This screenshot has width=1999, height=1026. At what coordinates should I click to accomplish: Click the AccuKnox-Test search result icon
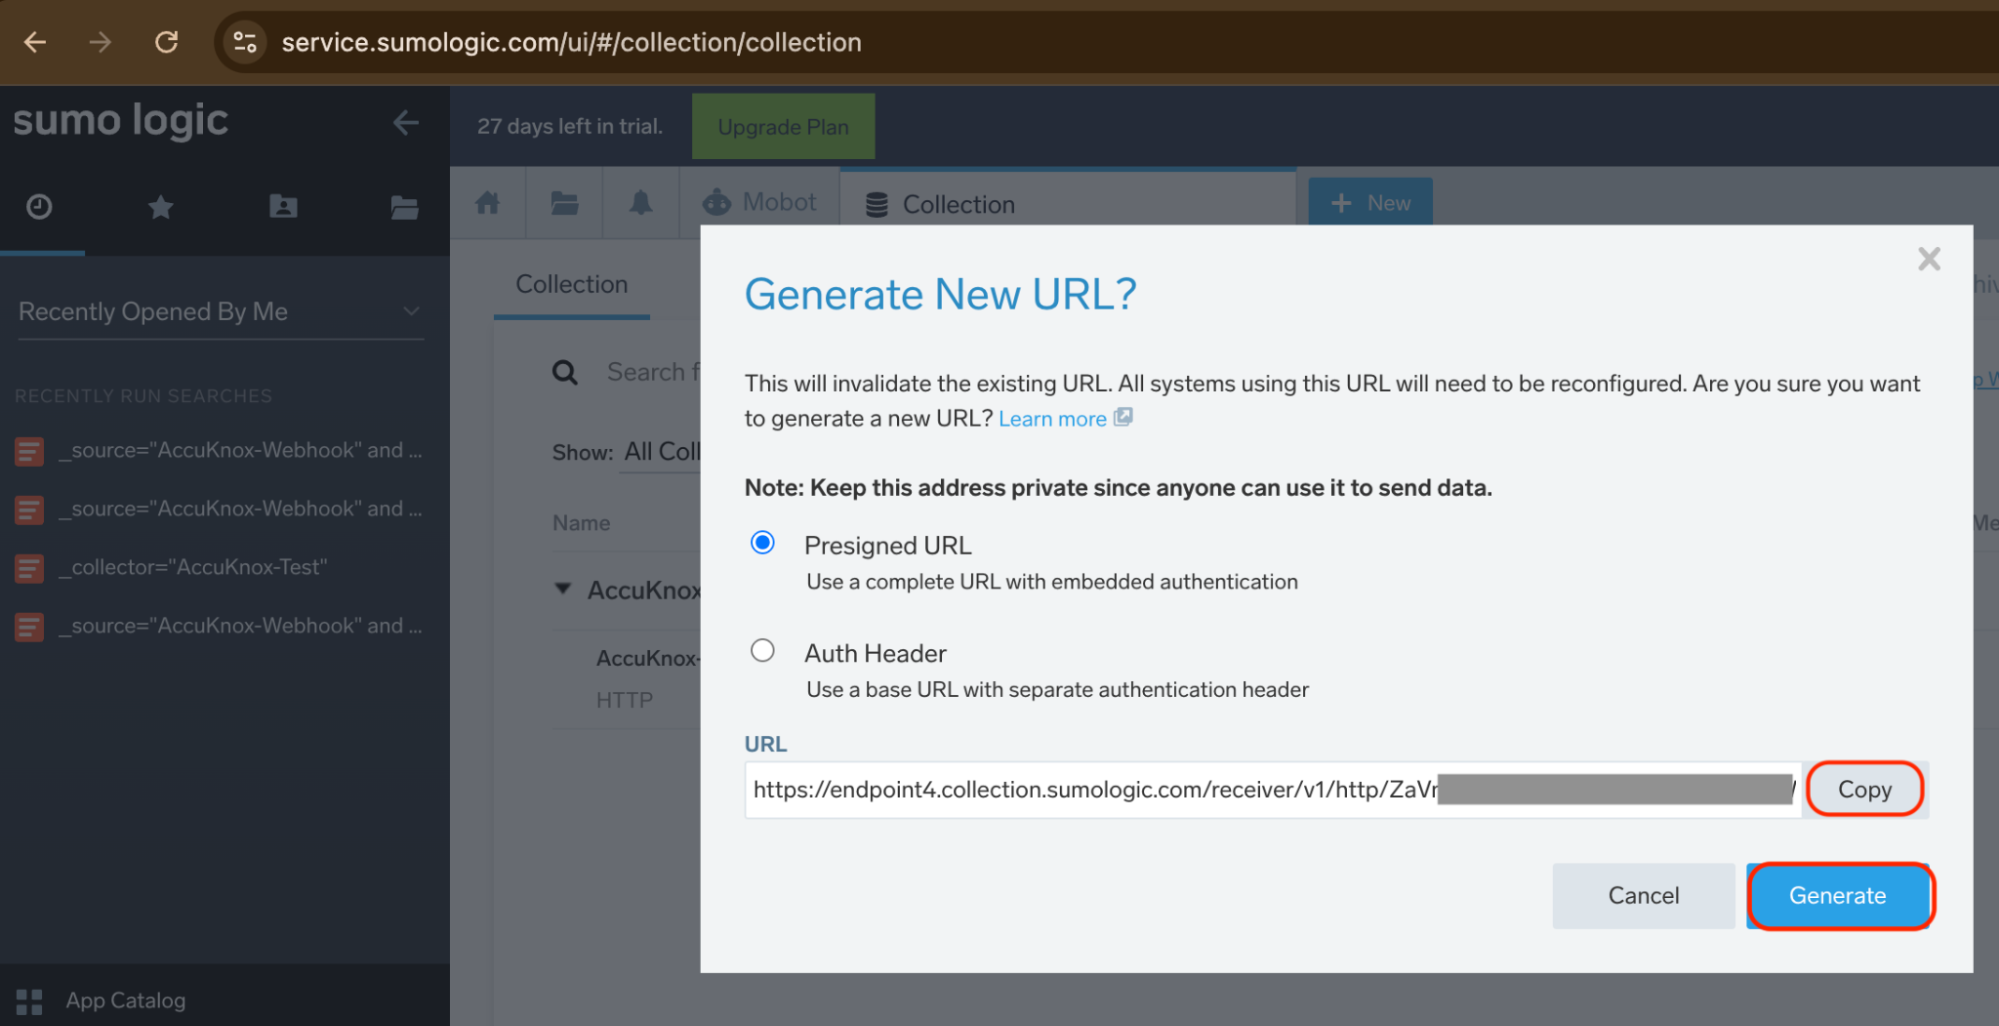click(x=29, y=569)
